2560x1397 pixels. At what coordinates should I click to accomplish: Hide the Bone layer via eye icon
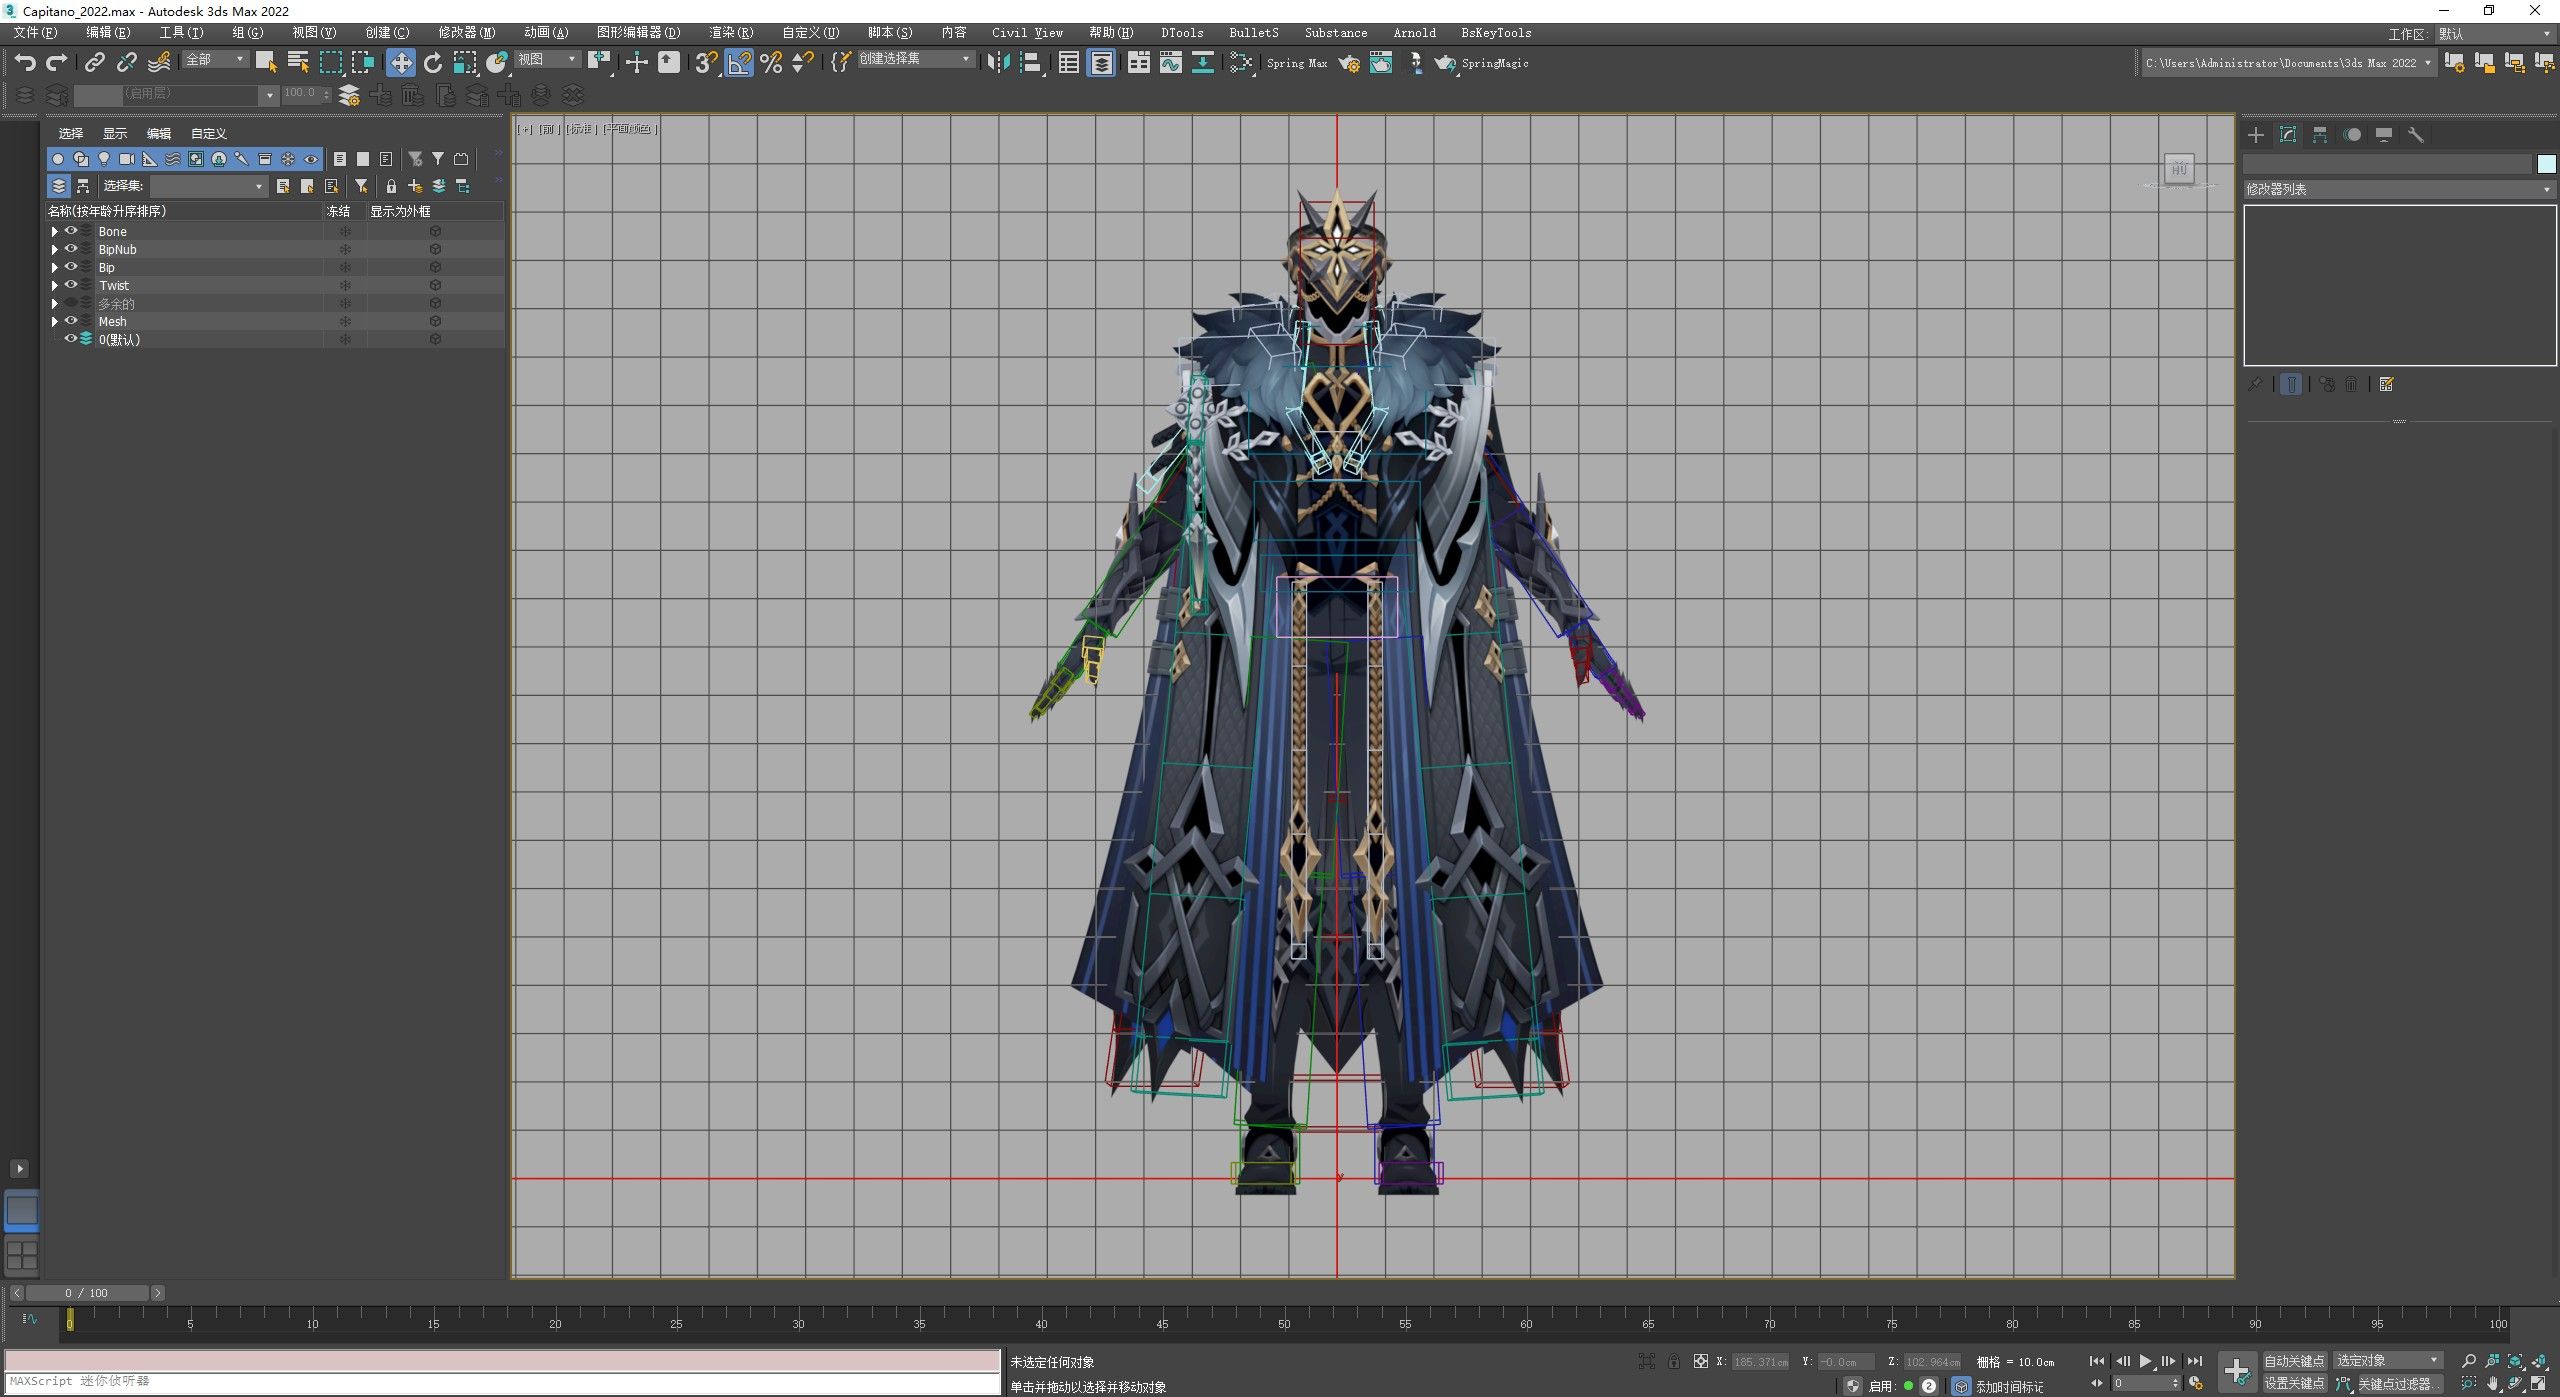71,231
